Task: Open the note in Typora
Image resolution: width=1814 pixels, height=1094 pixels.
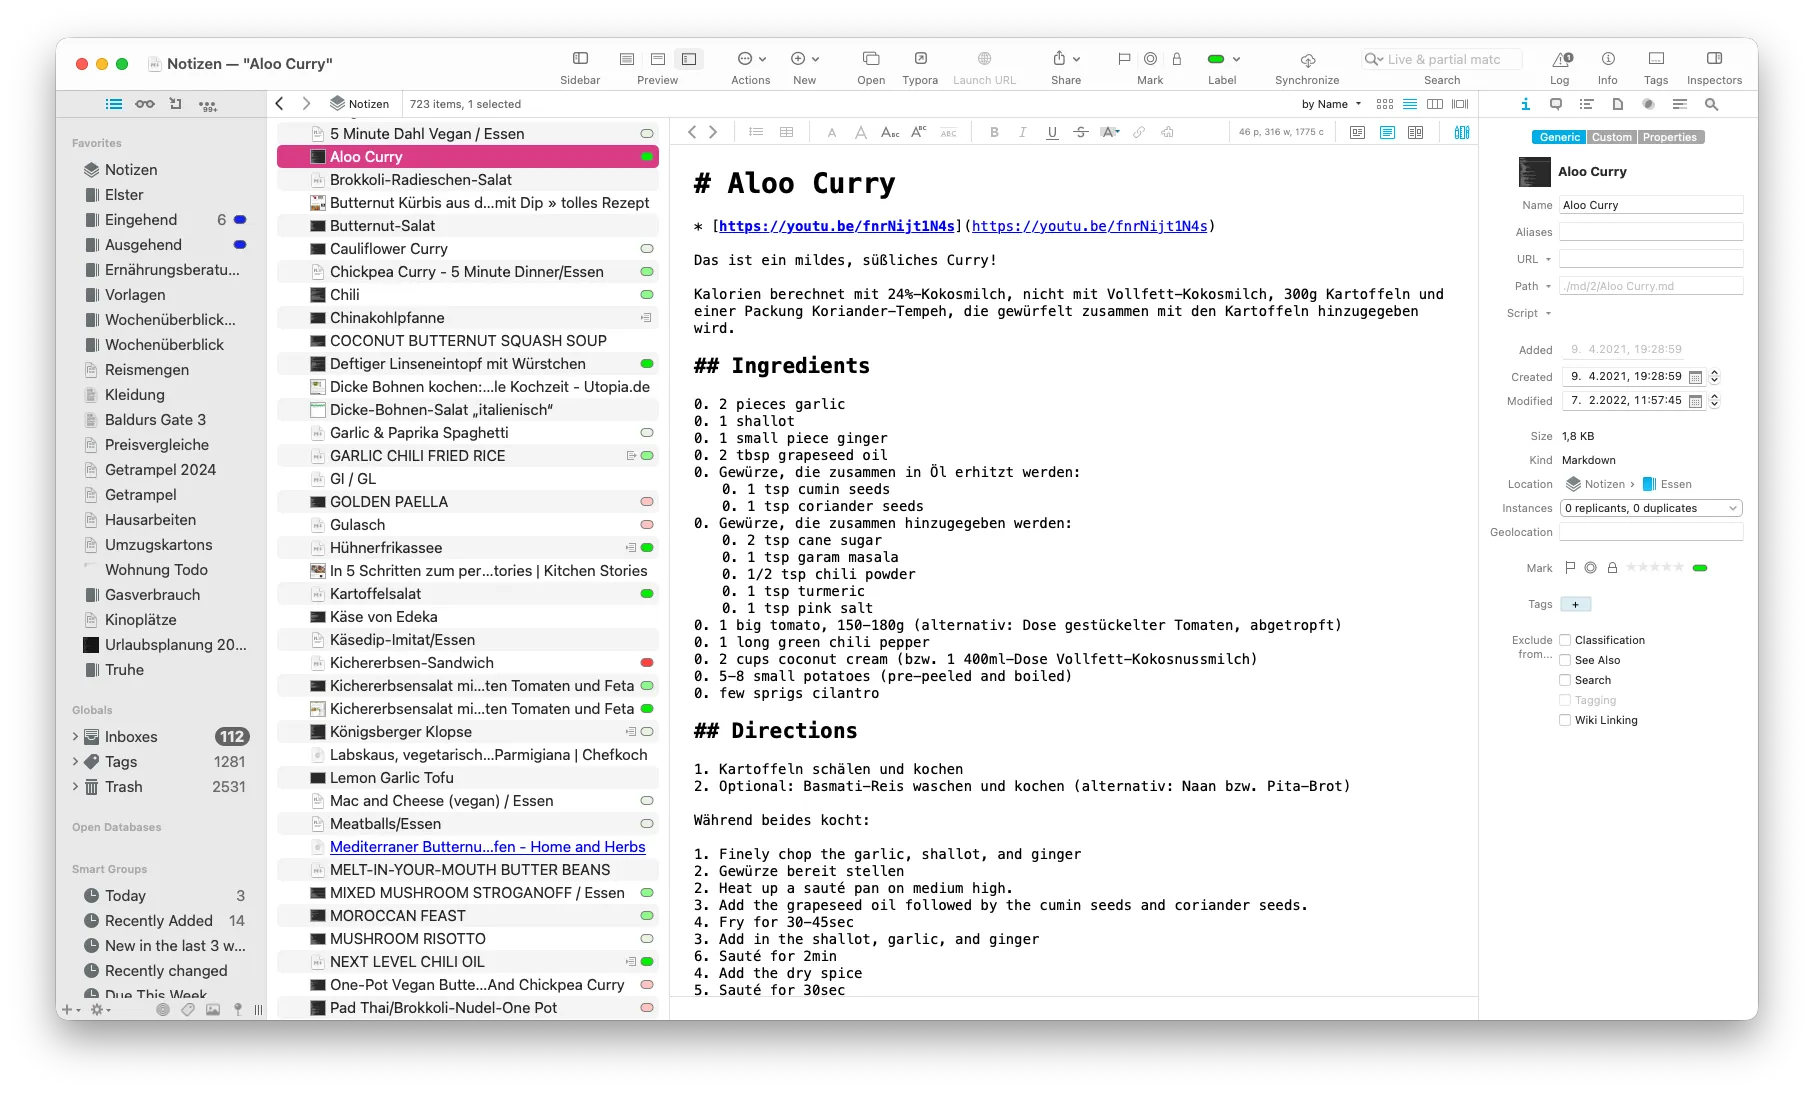Action: click(x=919, y=60)
